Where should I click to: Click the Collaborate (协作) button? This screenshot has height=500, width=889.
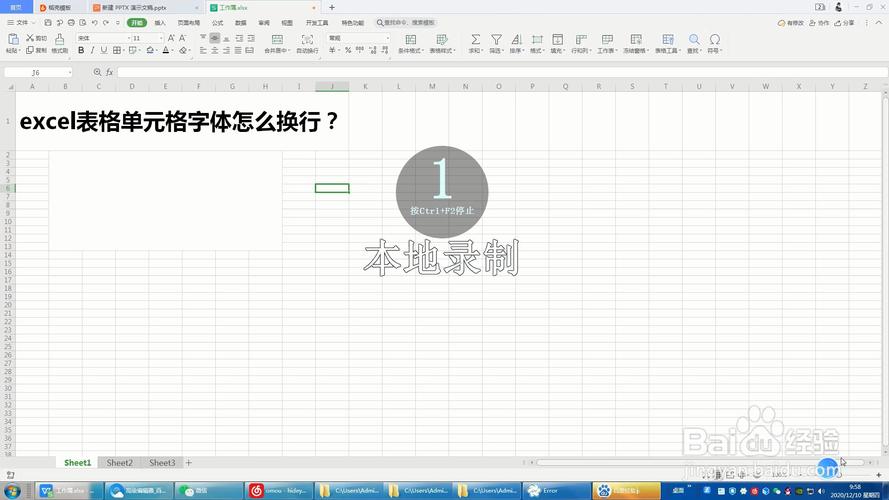(x=819, y=23)
